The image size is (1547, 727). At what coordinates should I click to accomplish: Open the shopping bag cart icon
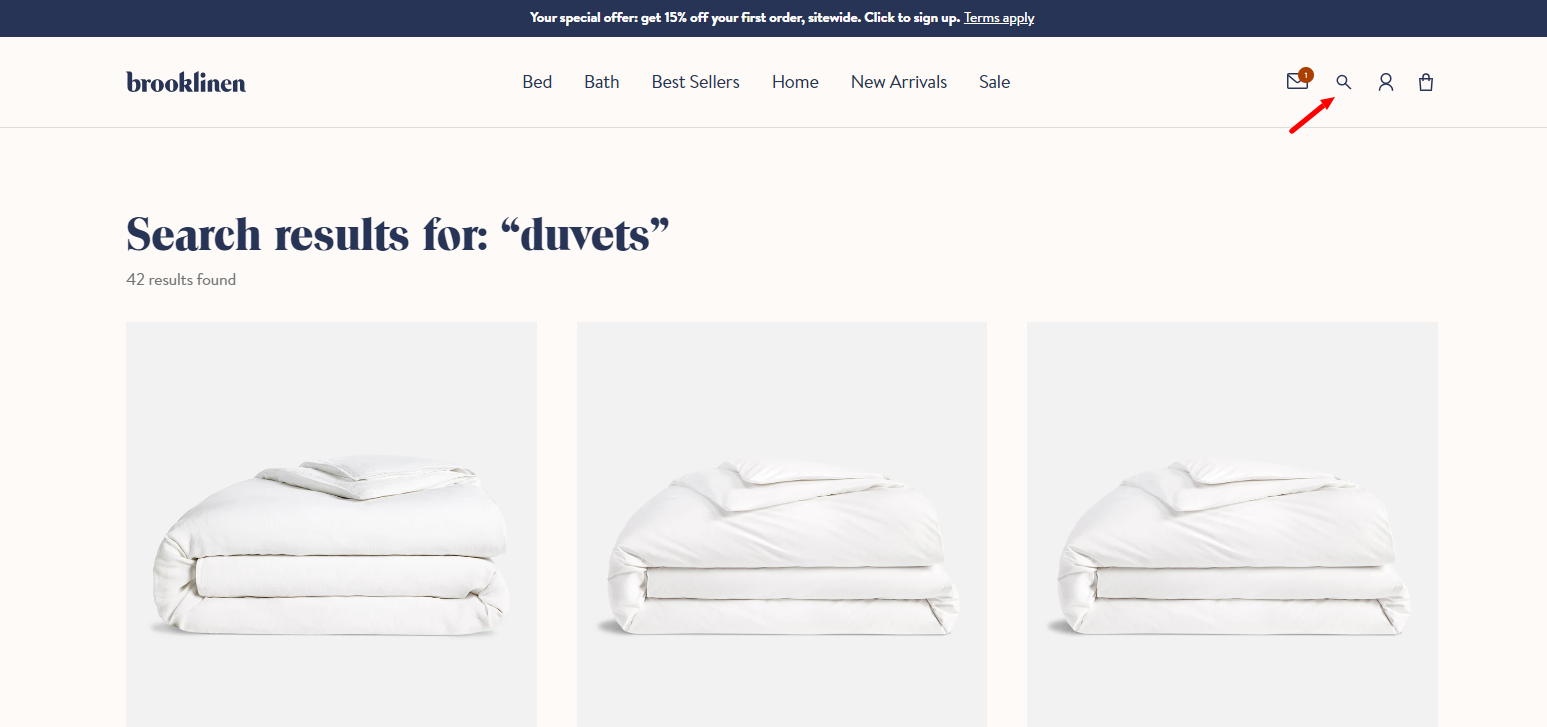tap(1426, 82)
